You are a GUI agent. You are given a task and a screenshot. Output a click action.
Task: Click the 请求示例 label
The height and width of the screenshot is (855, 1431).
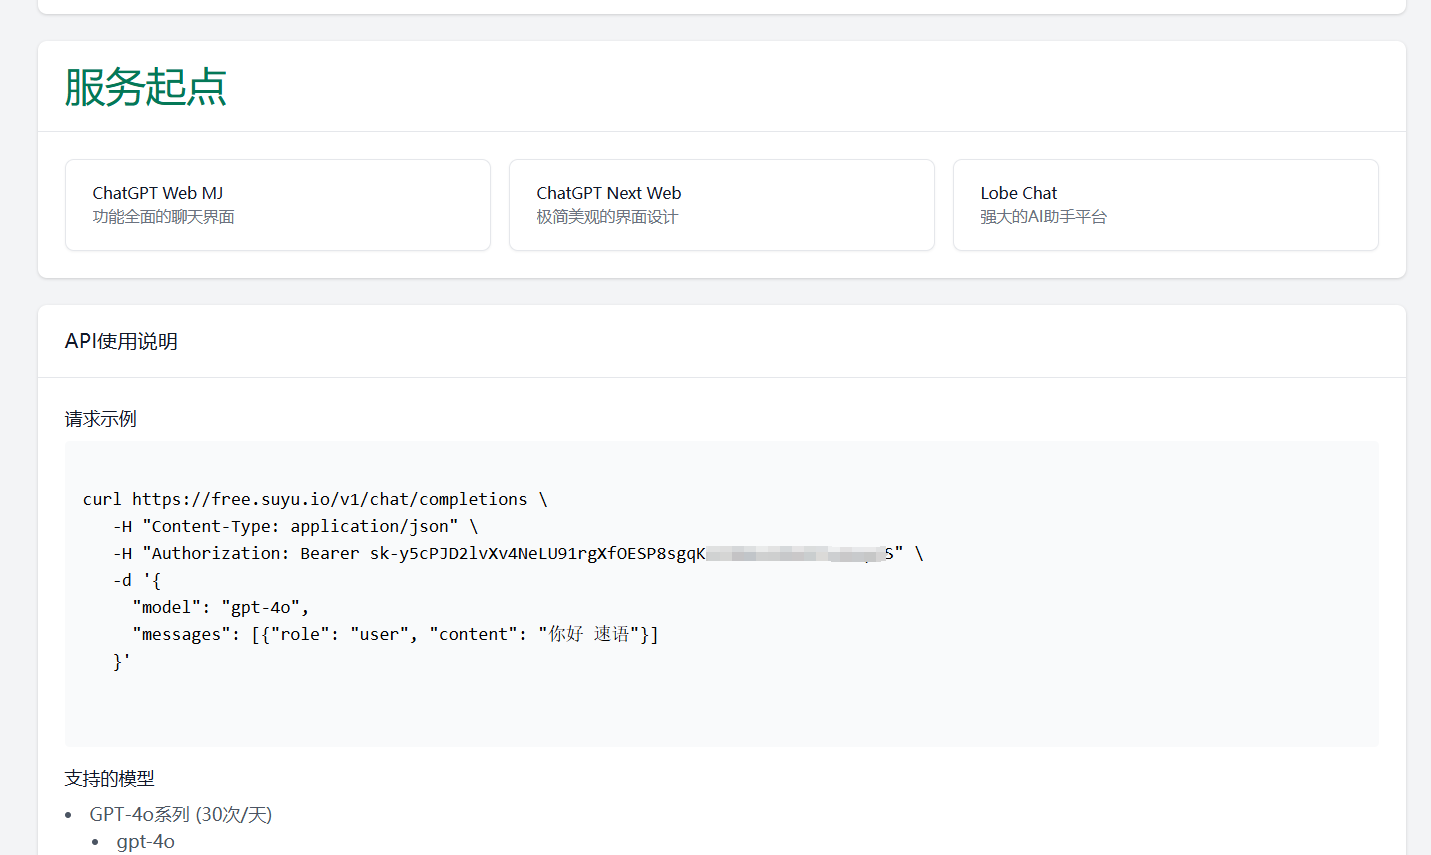coord(101,419)
